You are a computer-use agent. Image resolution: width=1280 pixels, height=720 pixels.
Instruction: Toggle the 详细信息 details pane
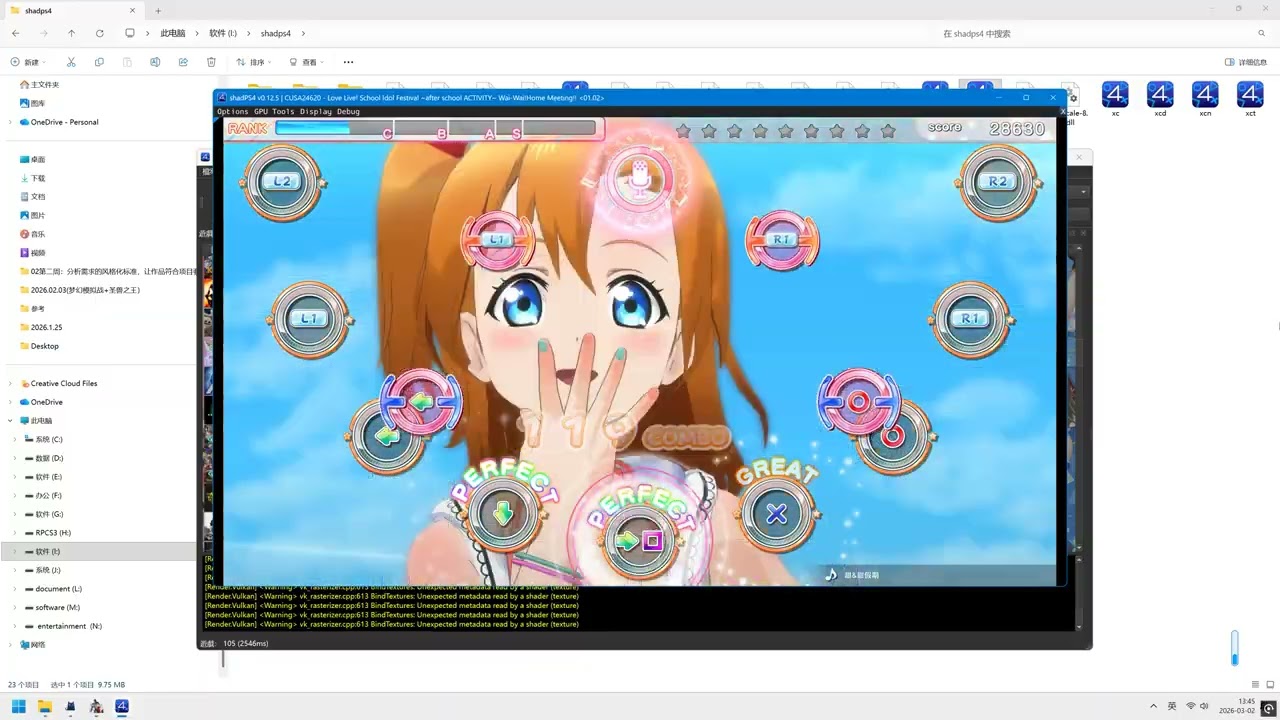[x=1246, y=62]
